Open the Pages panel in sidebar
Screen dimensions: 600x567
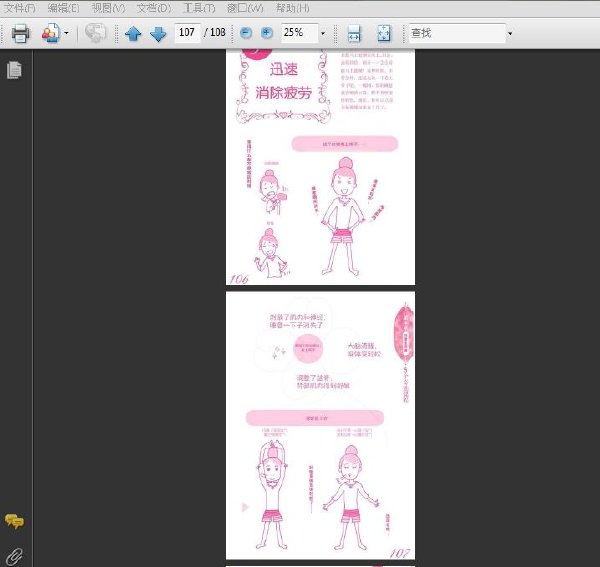(14, 70)
